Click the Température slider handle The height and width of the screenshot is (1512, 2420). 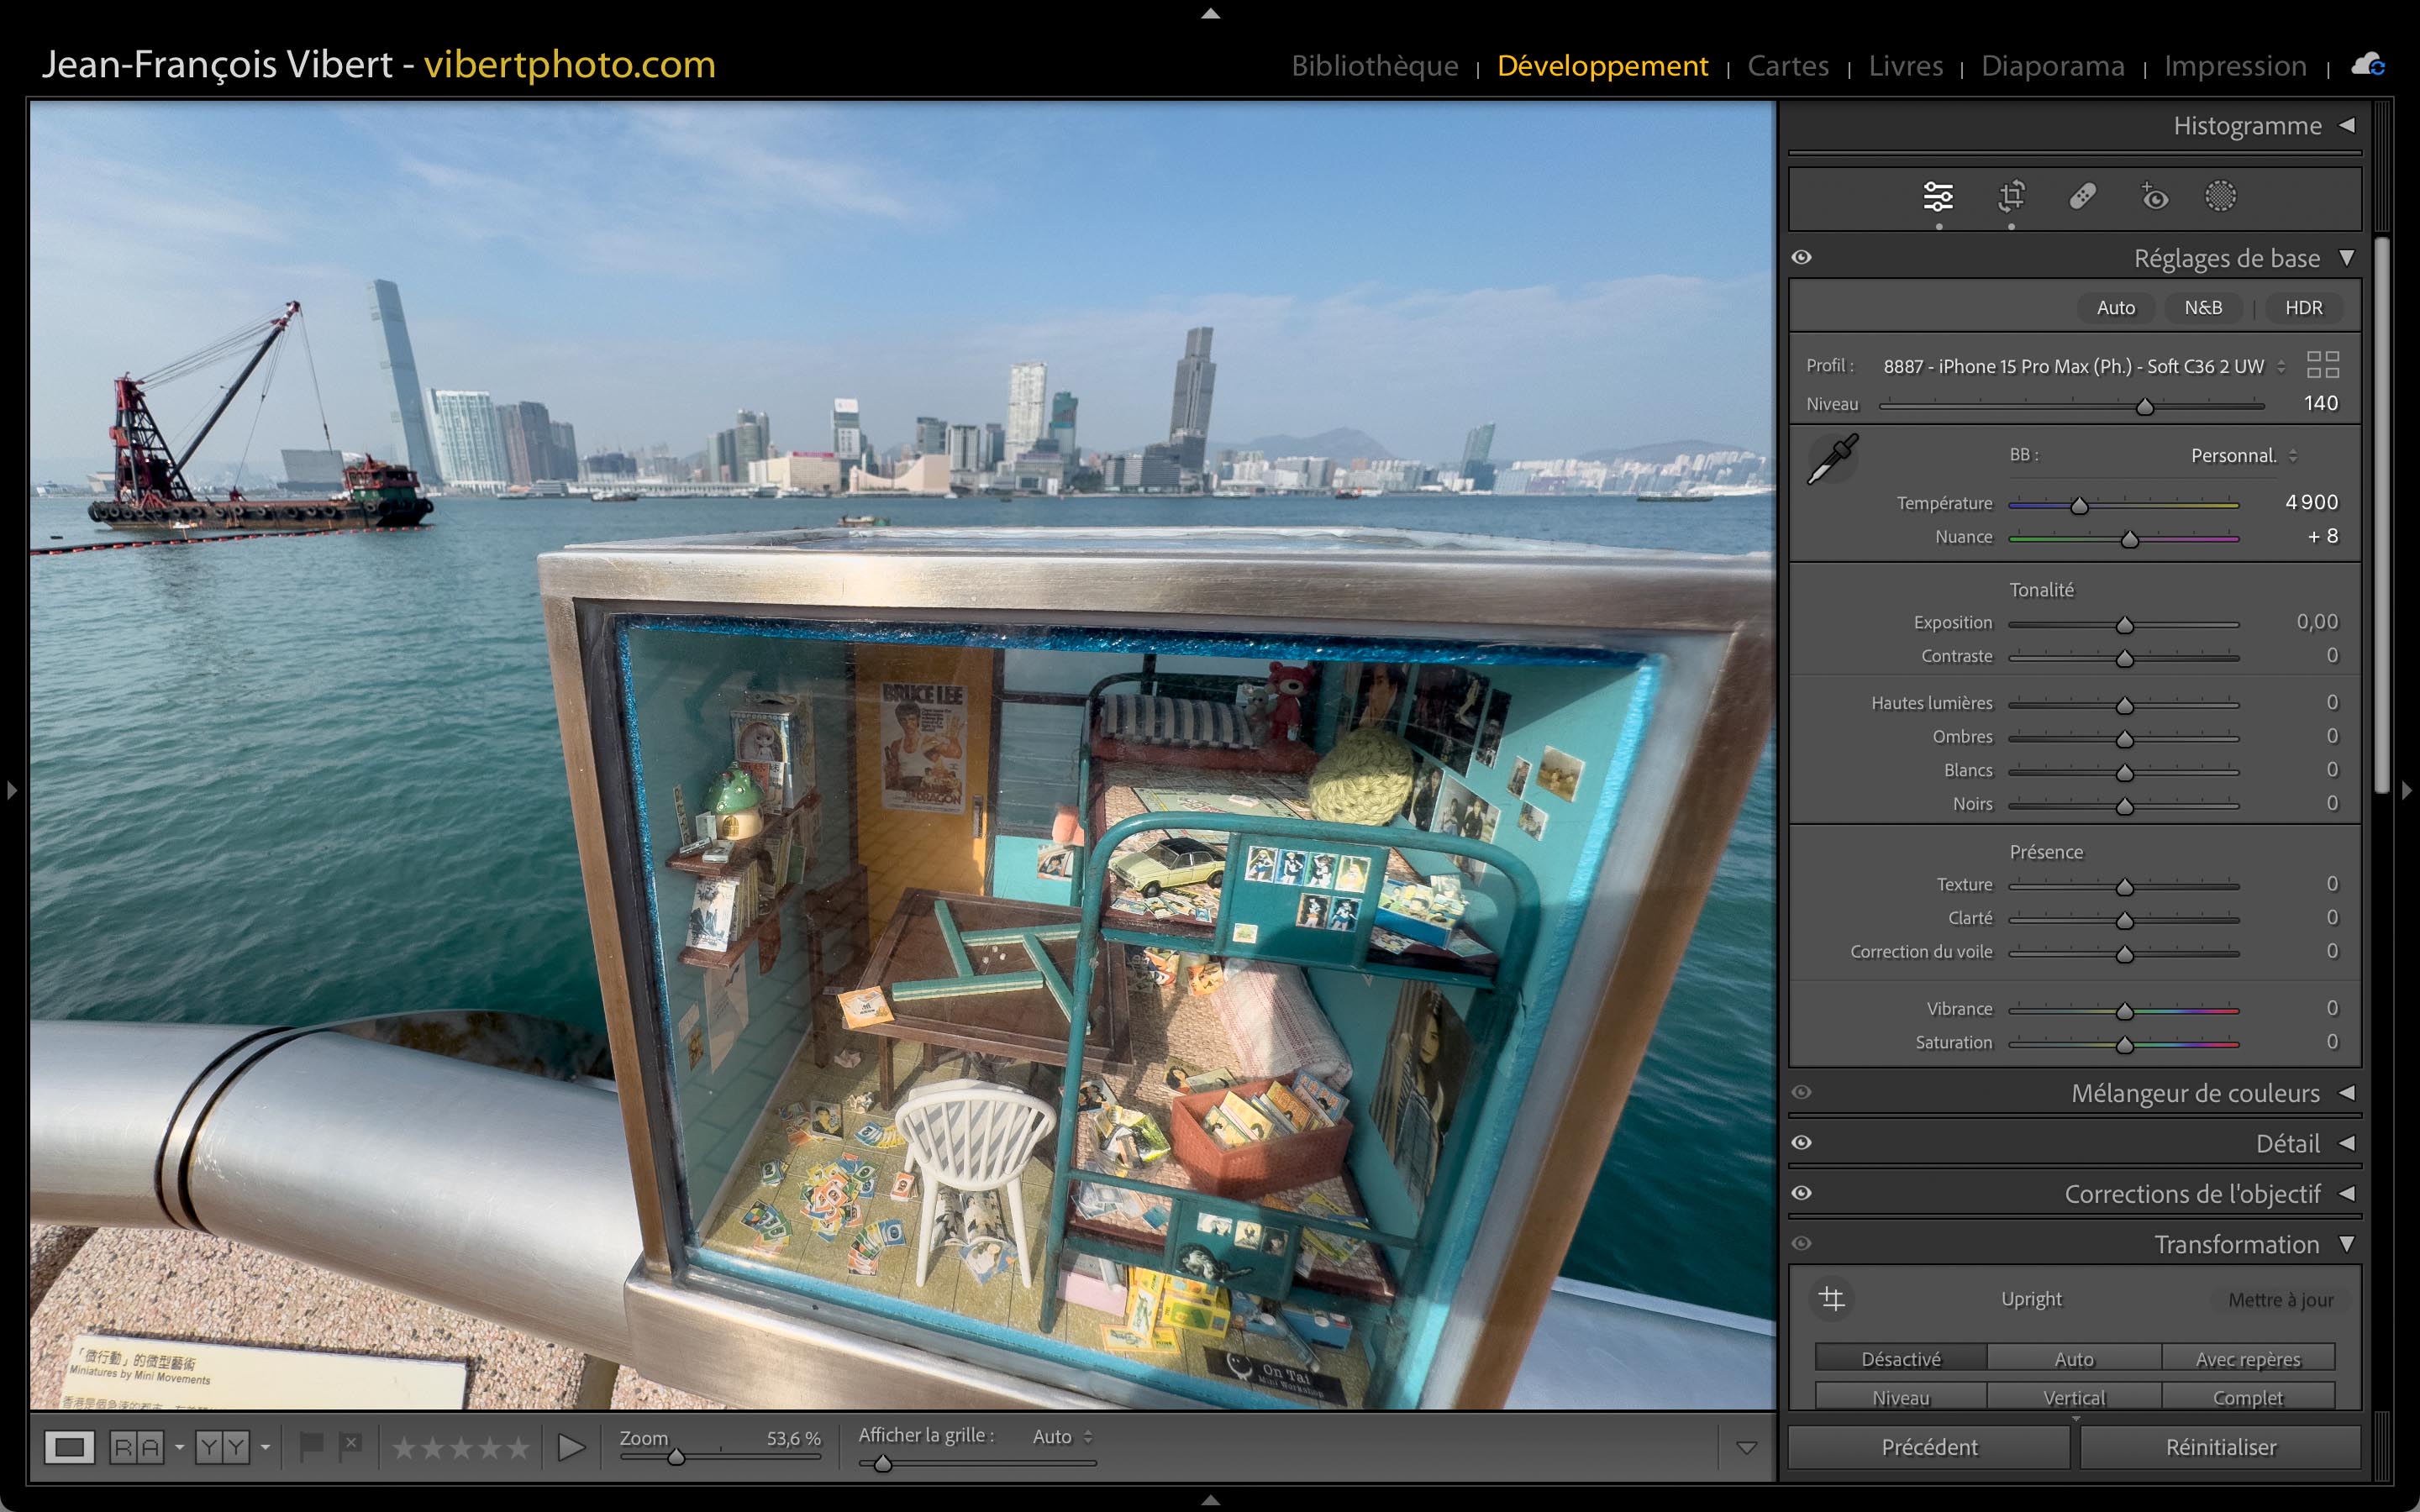tap(2079, 506)
